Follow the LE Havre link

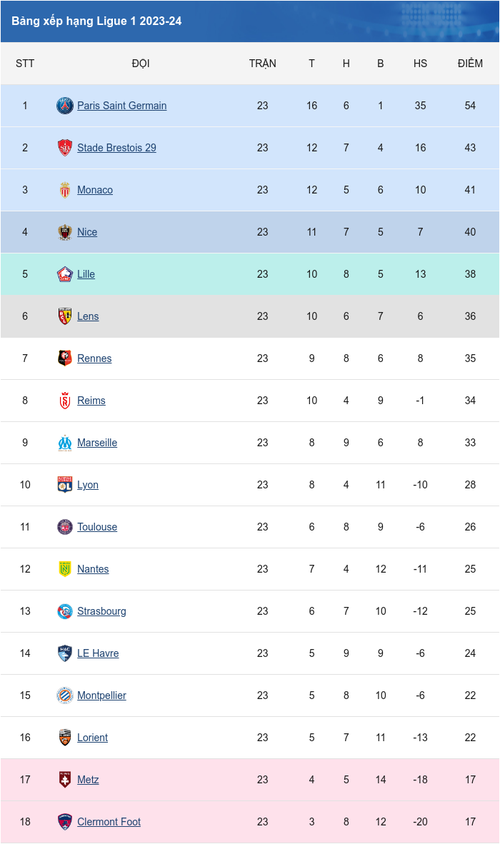pyautogui.click(x=98, y=653)
